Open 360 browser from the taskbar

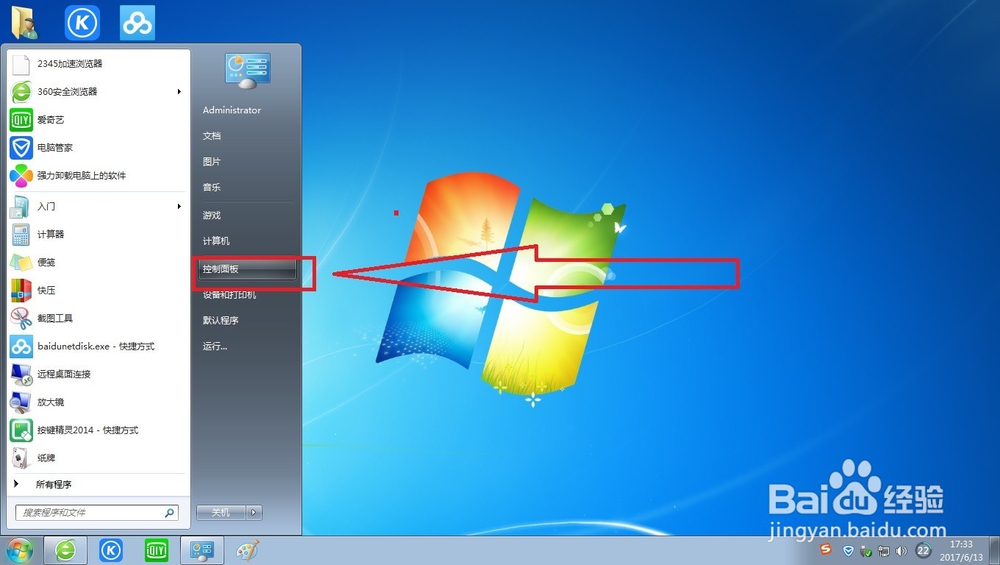coord(66,550)
